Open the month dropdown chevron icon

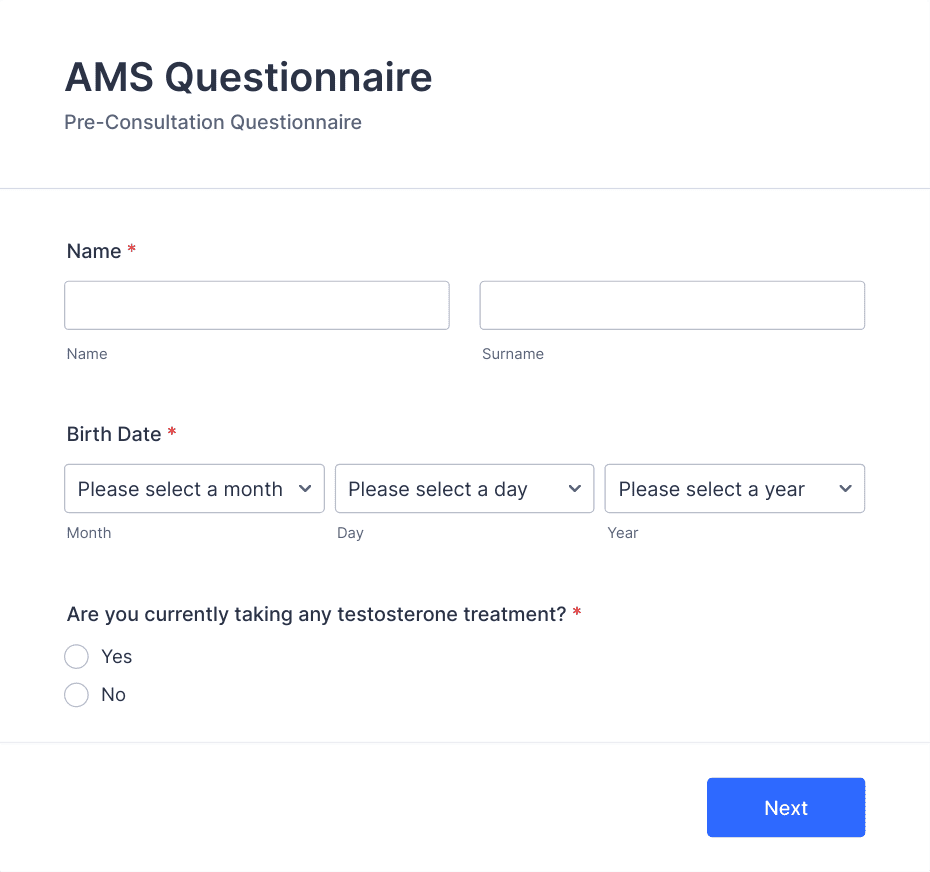click(306, 489)
